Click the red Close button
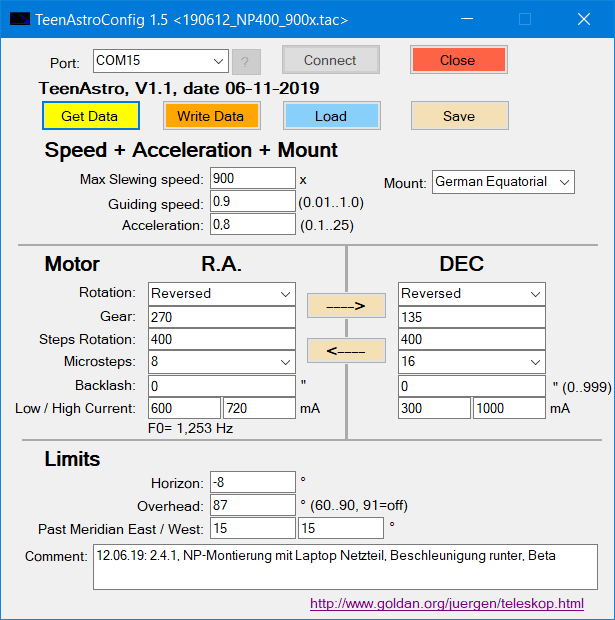The image size is (615, 620). click(458, 60)
